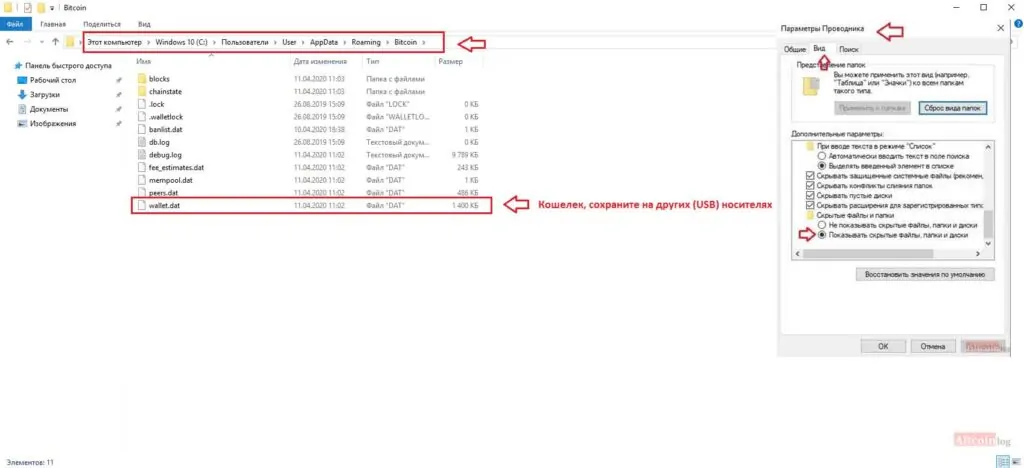Screen dimensions: 1024x468
Task: Toggle Скрывать расширения для зарегистрированных типов checkbox
Action: (x=810, y=205)
